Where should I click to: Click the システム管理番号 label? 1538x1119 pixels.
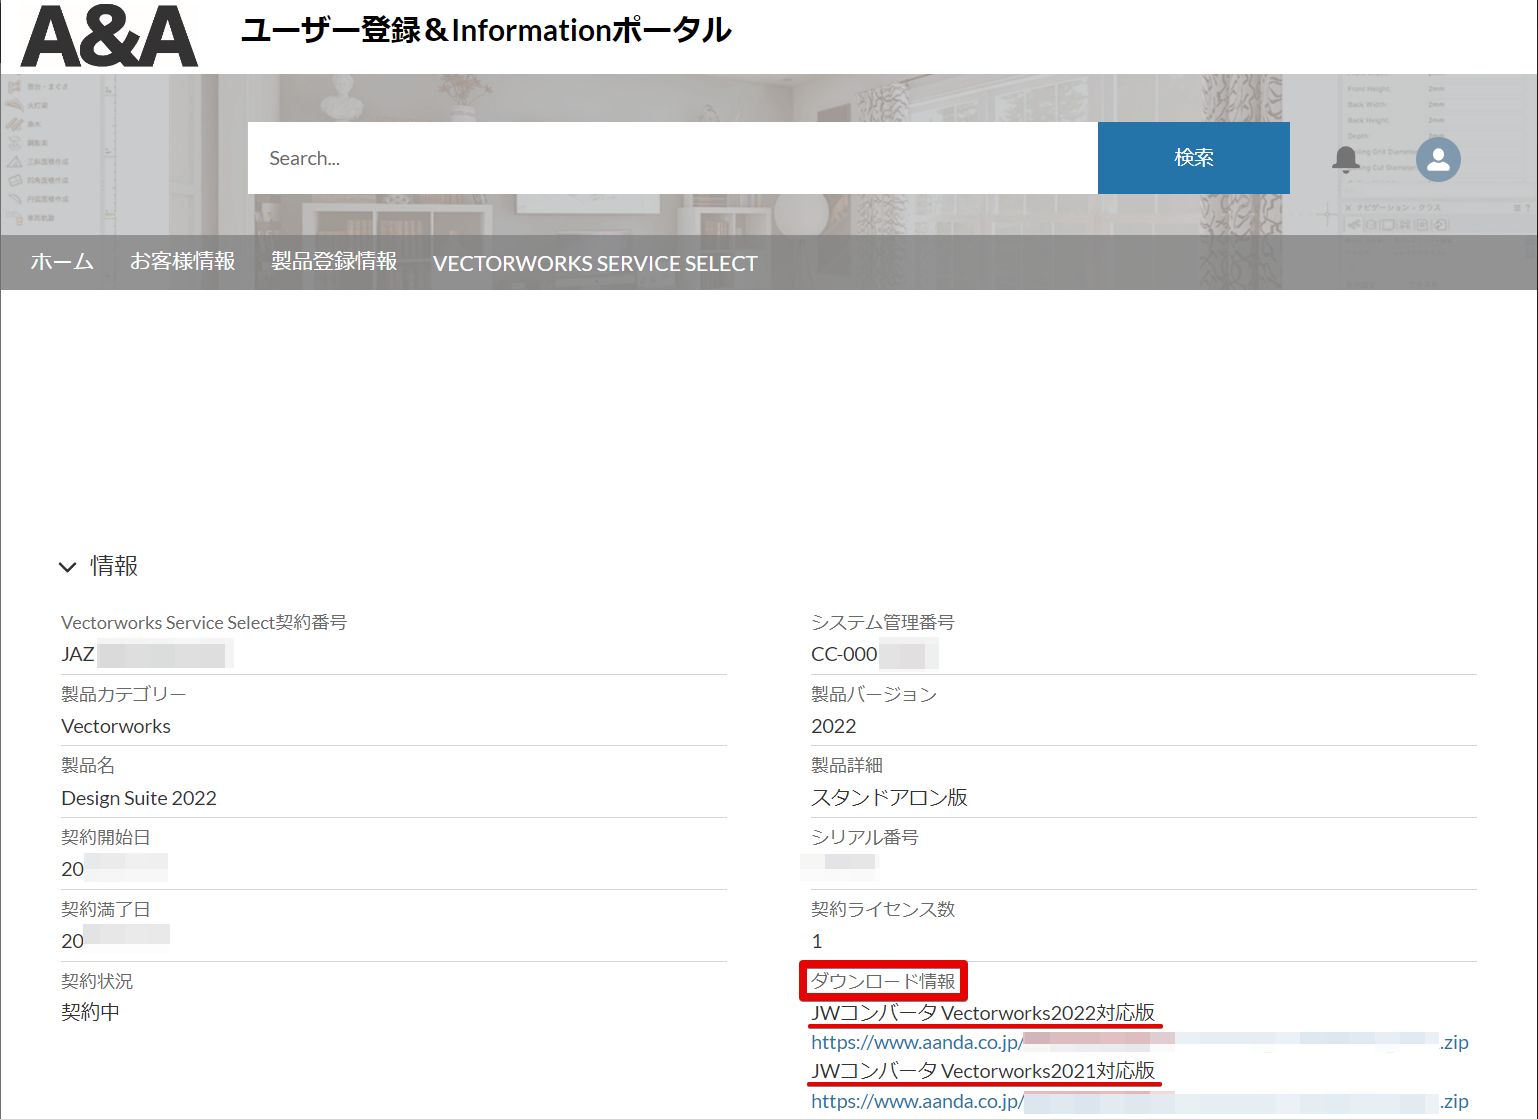883,622
